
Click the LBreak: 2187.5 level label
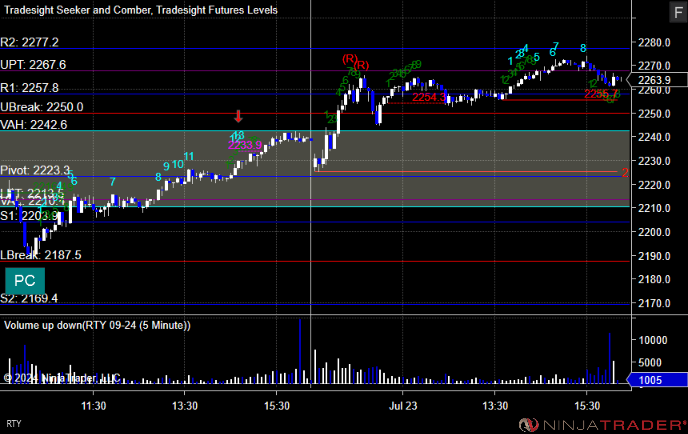tap(41, 255)
